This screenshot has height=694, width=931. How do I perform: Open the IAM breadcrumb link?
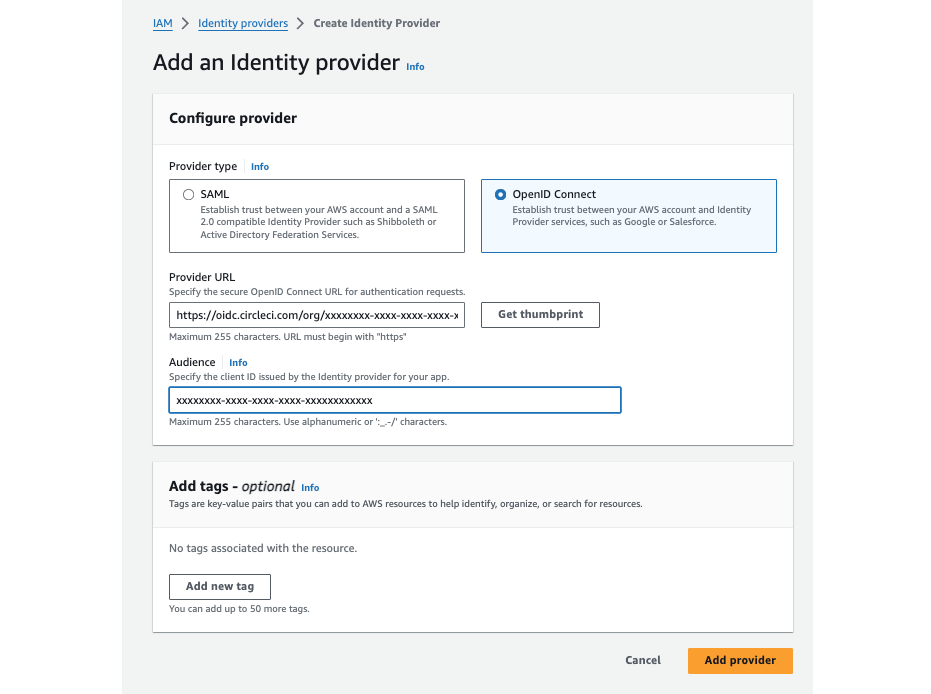coord(161,23)
